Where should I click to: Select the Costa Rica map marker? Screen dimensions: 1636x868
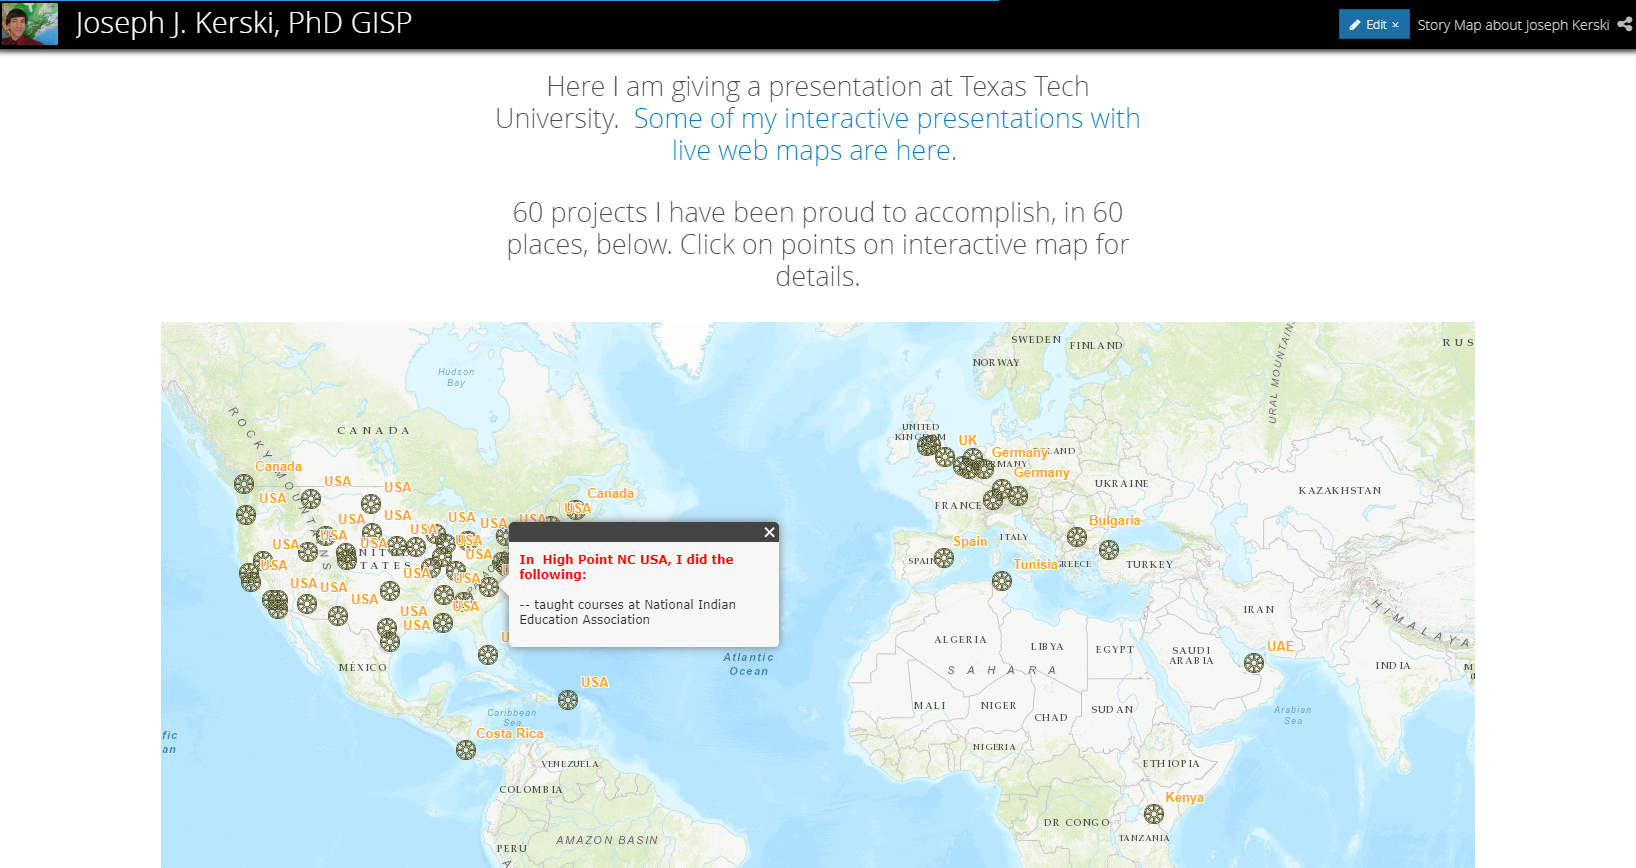point(466,750)
